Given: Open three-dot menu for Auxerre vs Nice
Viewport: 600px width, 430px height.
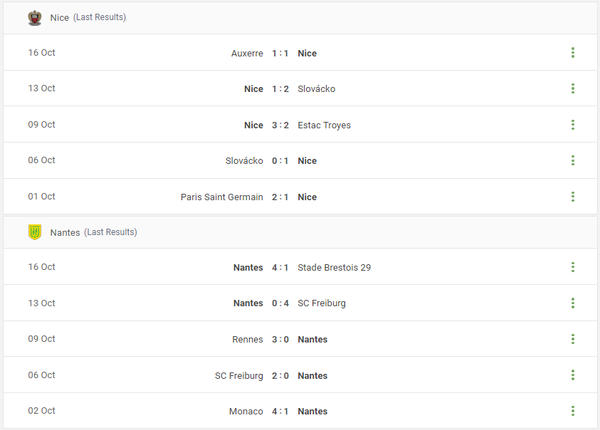Looking at the screenshot, I should 573,53.
